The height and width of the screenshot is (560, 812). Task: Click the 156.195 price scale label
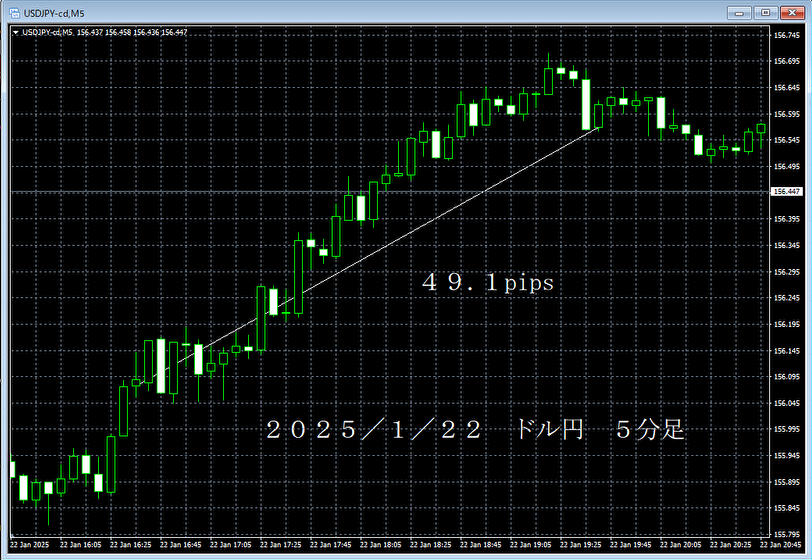pos(787,324)
